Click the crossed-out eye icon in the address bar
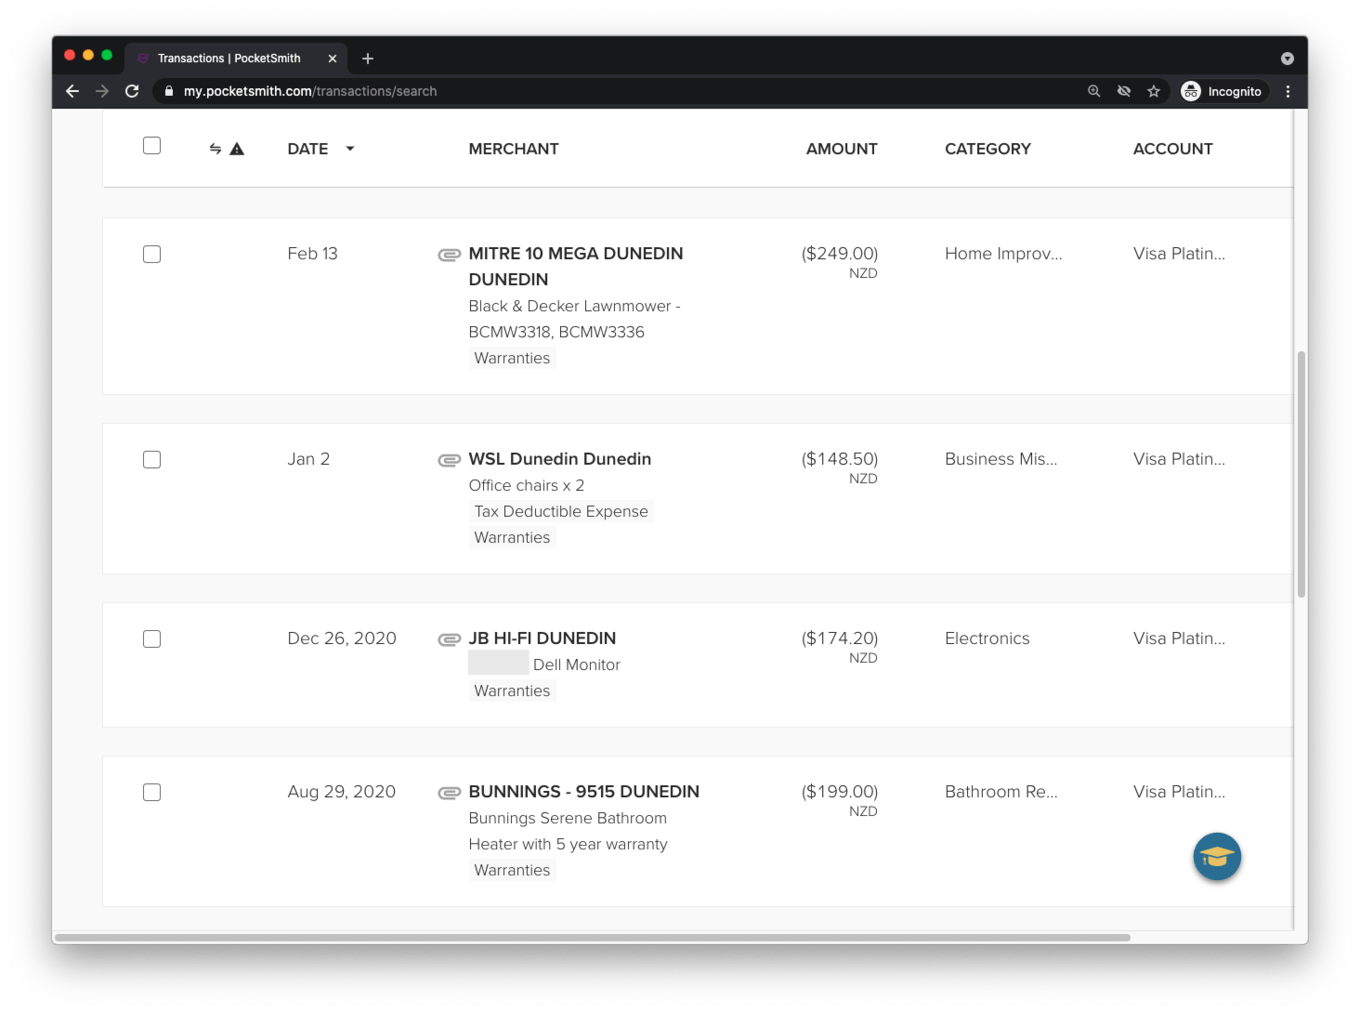Viewport: 1360px width, 1013px height. (x=1124, y=91)
